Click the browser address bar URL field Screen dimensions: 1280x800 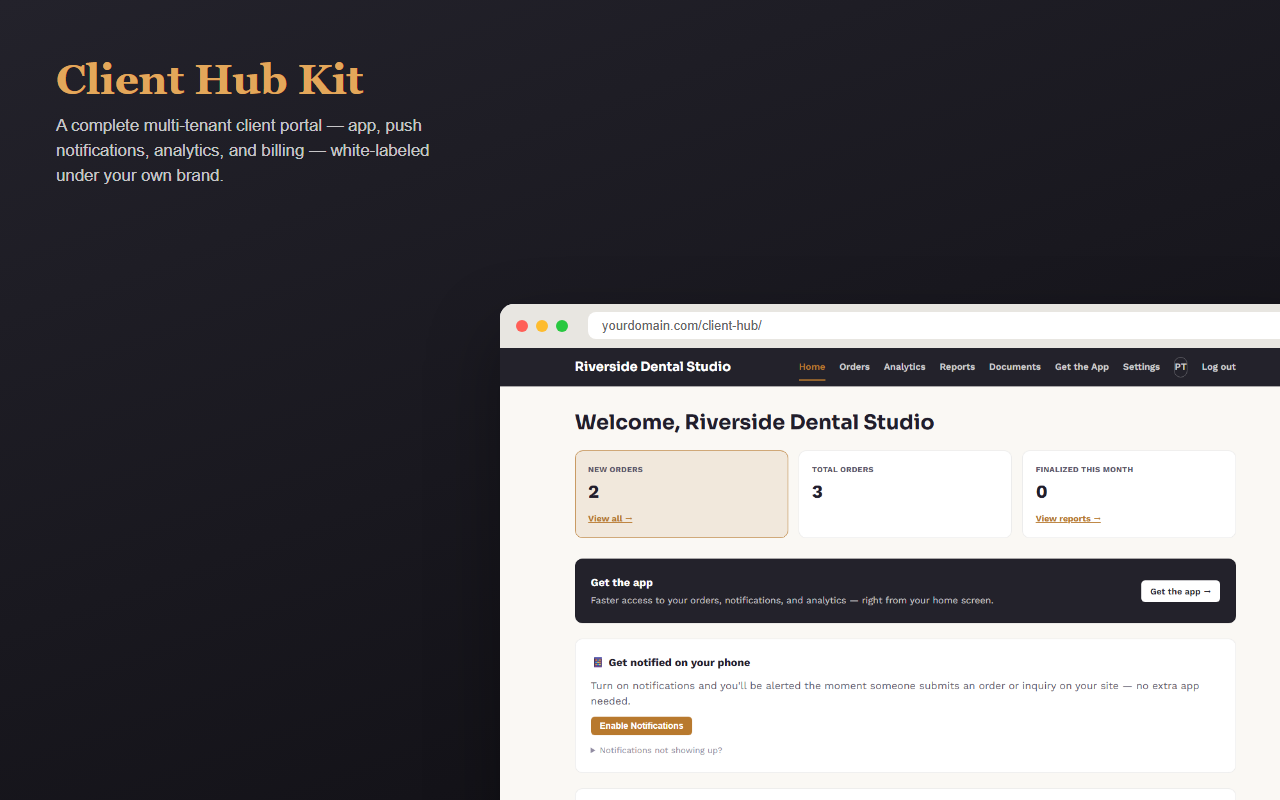[x=934, y=326]
